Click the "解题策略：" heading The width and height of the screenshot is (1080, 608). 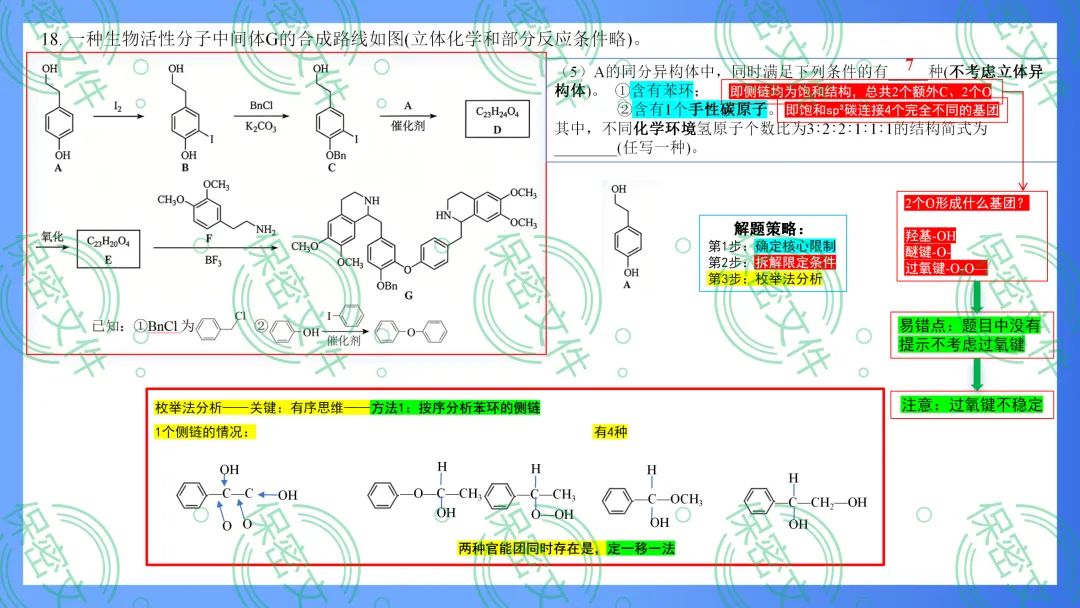click(768, 229)
